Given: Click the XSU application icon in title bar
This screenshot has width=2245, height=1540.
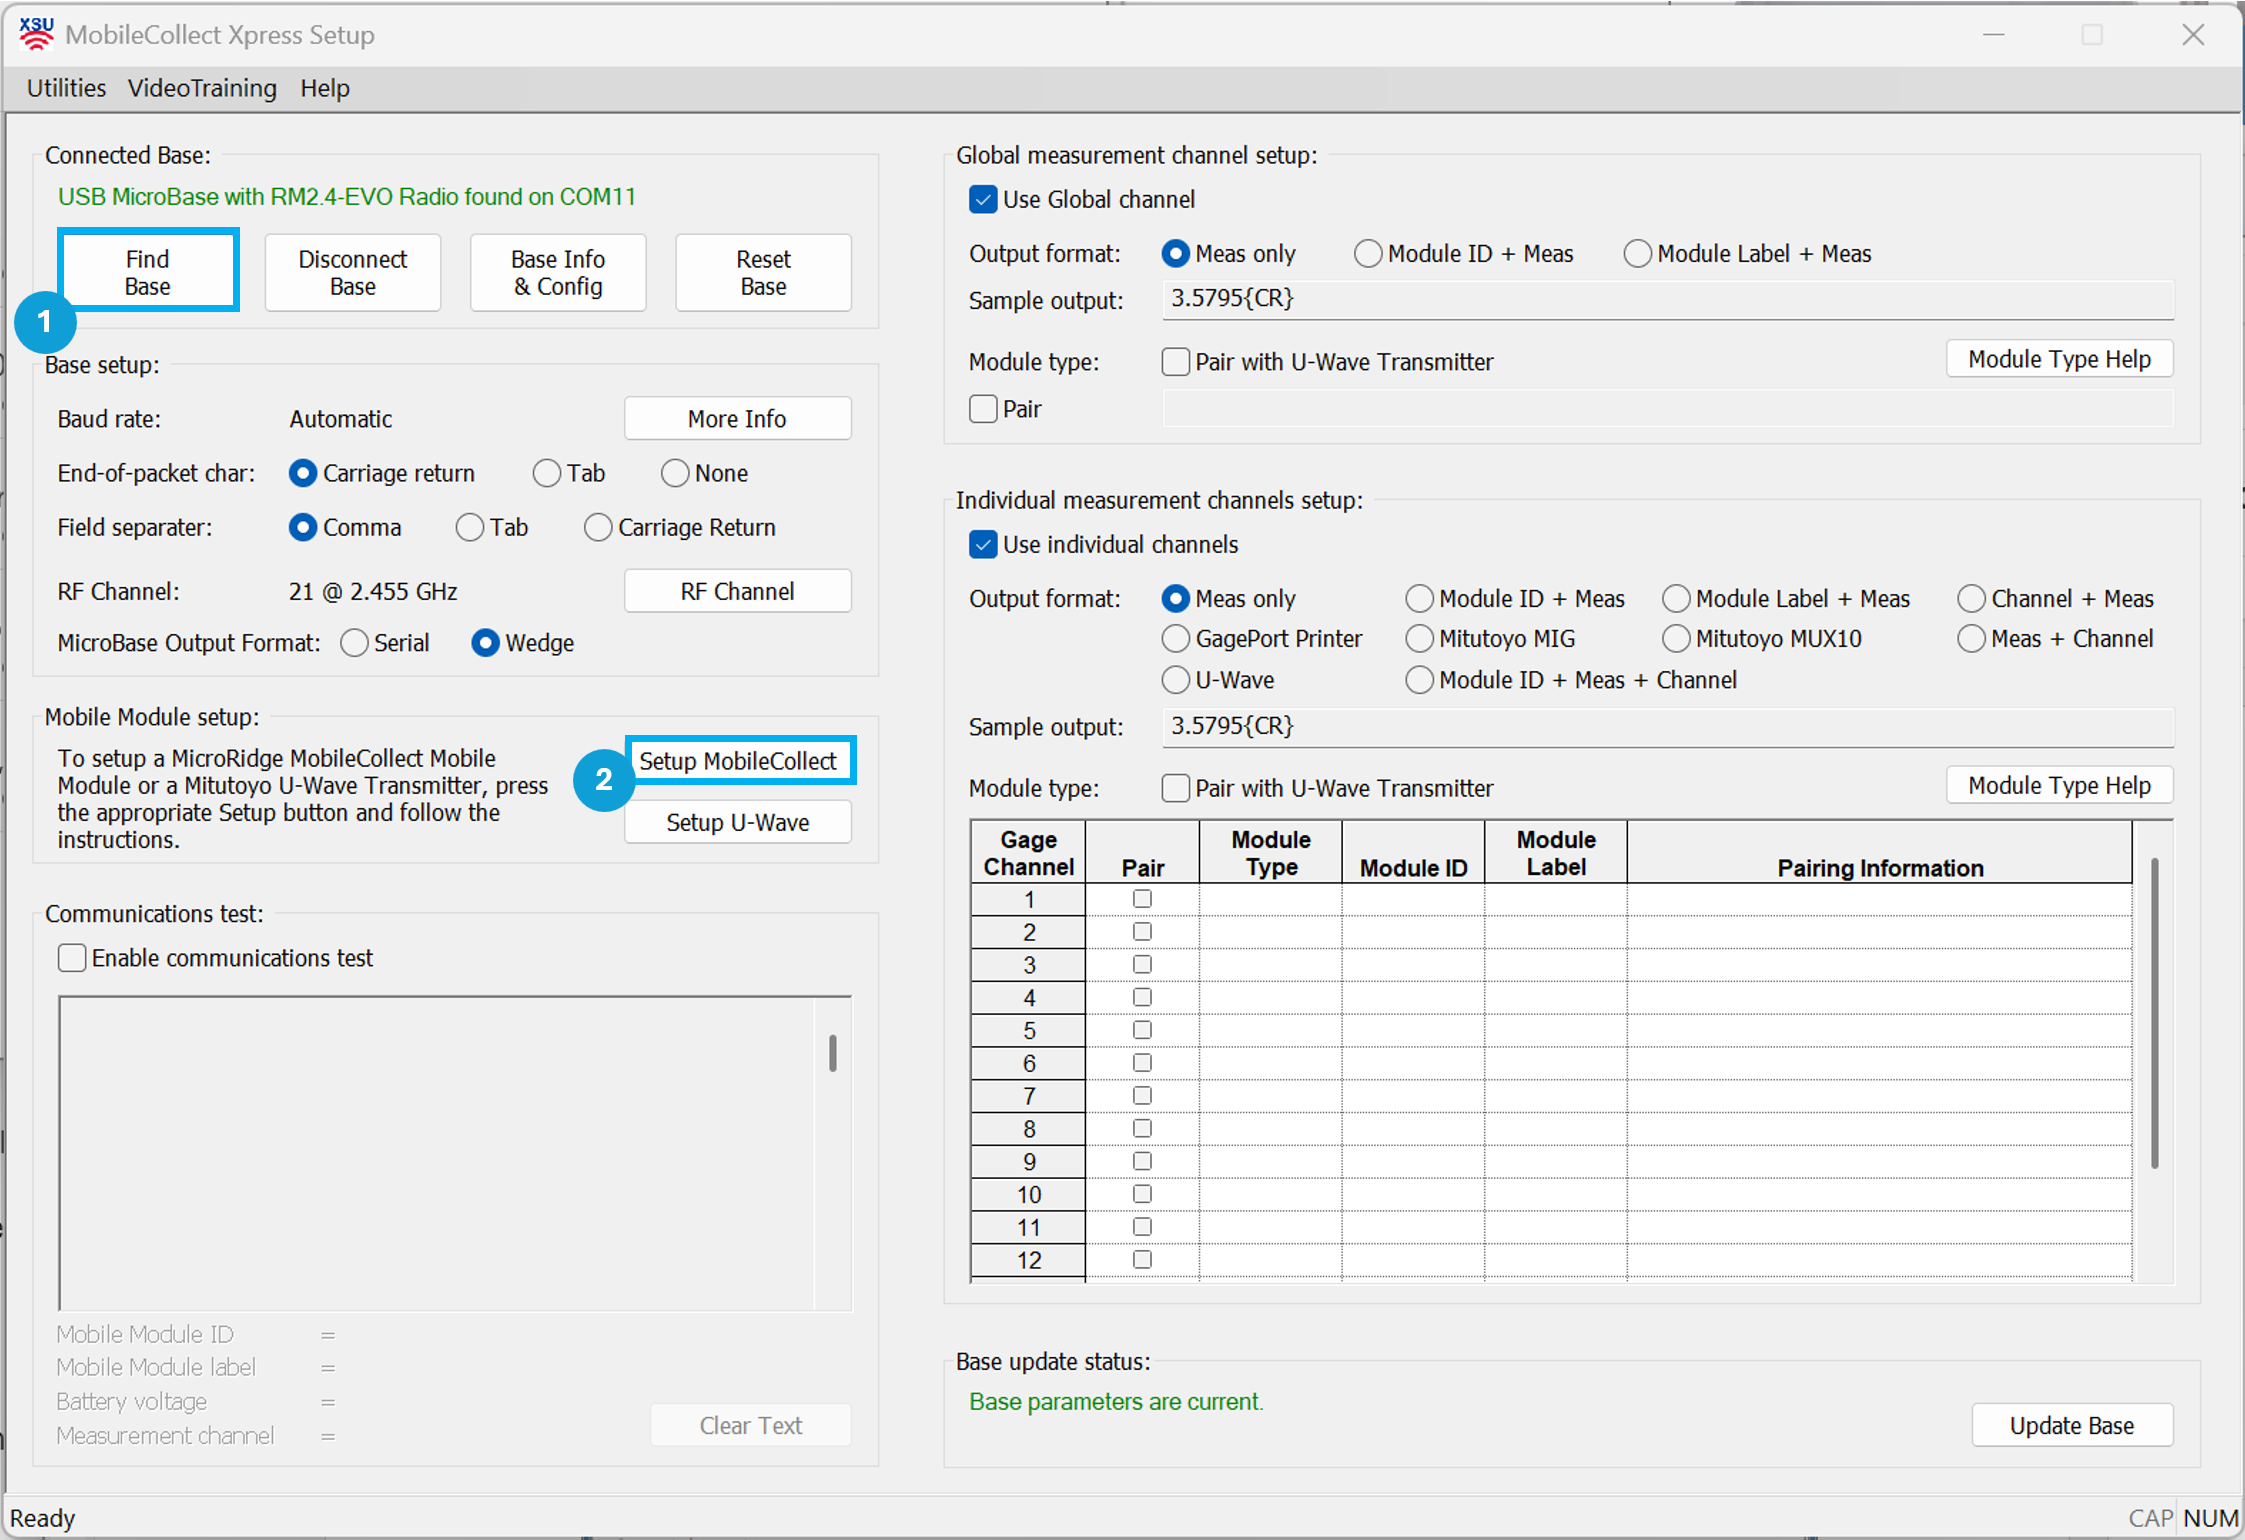Looking at the screenshot, I should coord(36,34).
